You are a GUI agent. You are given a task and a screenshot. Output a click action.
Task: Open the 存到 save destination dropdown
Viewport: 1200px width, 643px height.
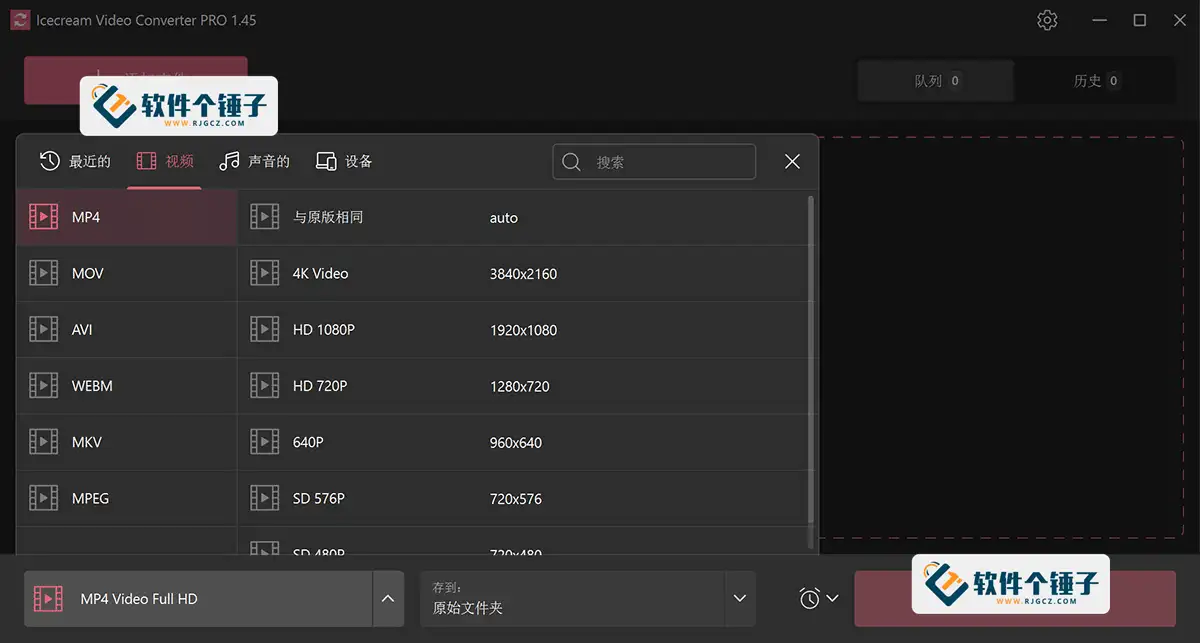point(739,597)
